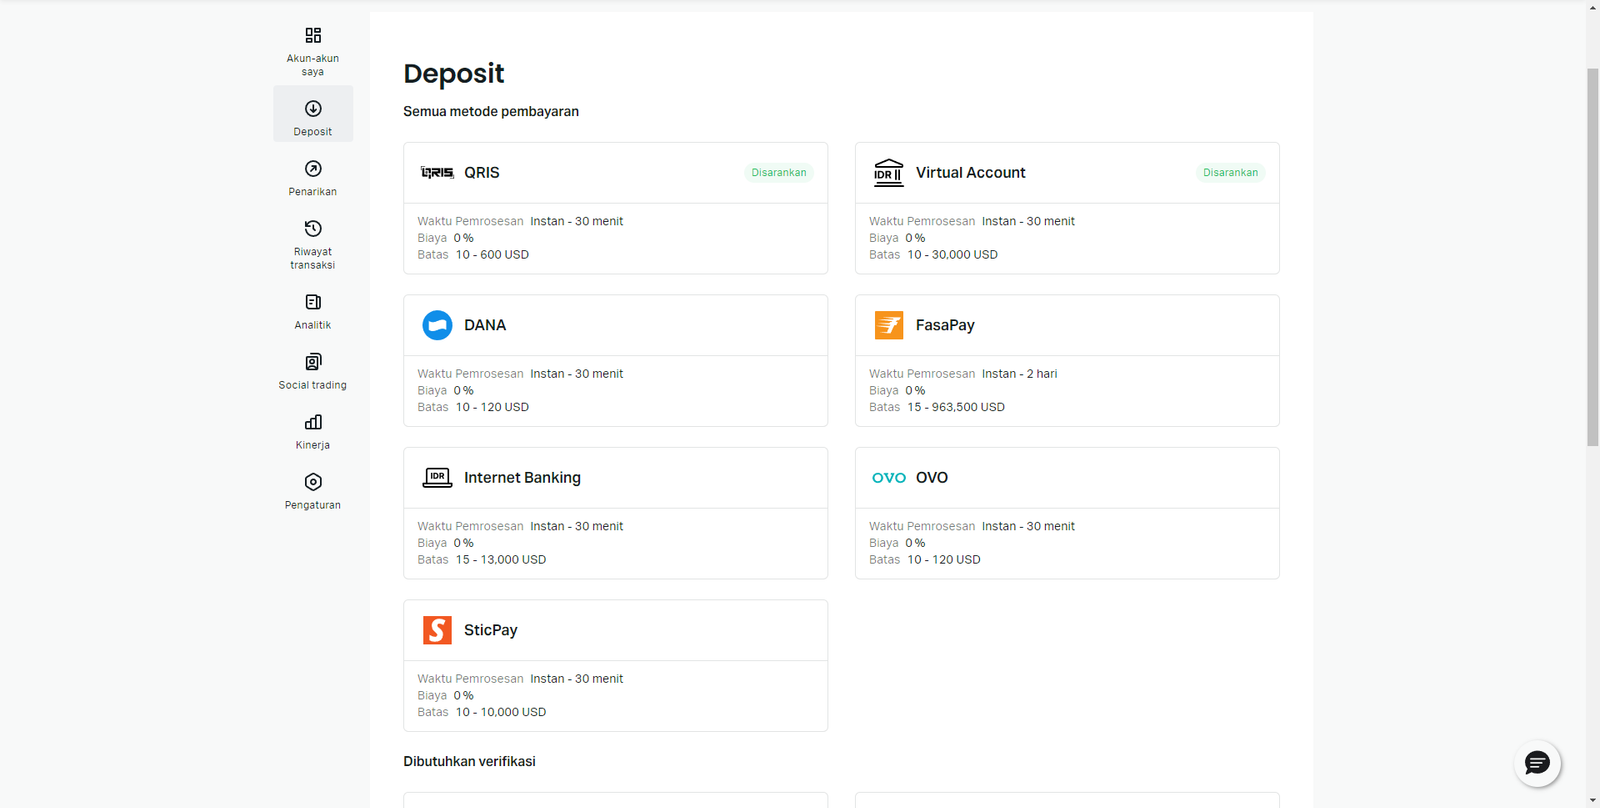Click the FasaPay orange logo
Screen dimensions: 1600x808
pyautogui.click(x=889, y=325)
